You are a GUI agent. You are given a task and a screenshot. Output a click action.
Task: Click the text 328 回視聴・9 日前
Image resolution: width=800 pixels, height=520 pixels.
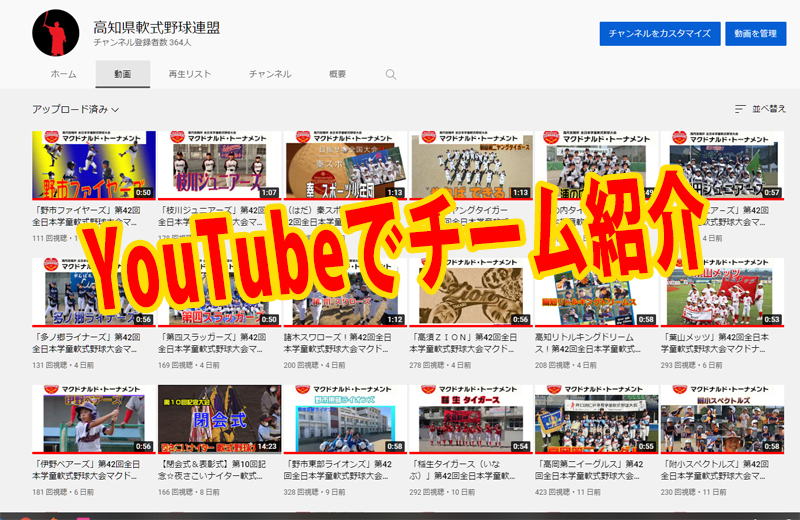pos(314,492)
